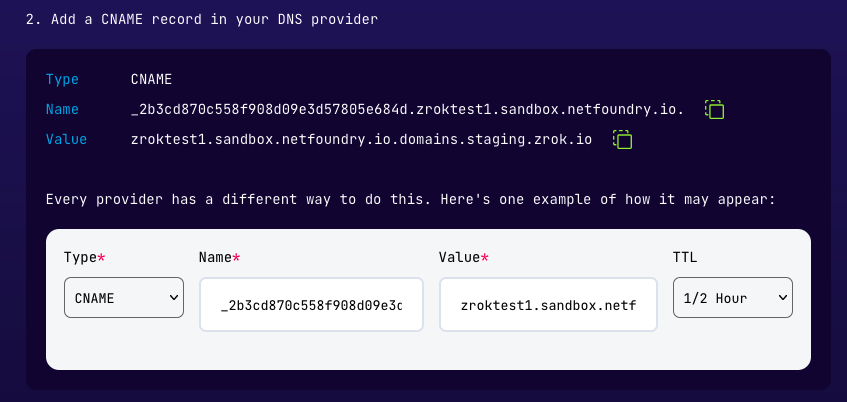Screen dimensions: 847x402
Task: Open the Type dropdown showing CNAME
Action: point(123,297)
